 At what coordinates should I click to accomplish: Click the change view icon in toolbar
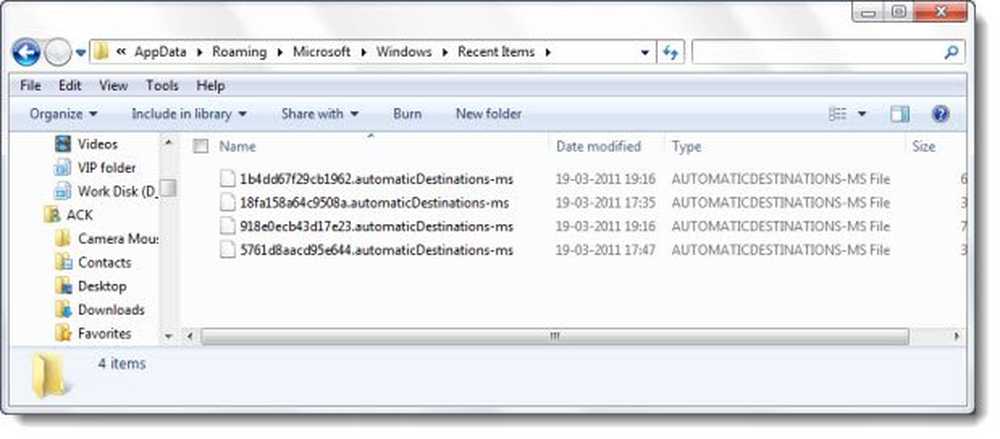tap(837, 114)
